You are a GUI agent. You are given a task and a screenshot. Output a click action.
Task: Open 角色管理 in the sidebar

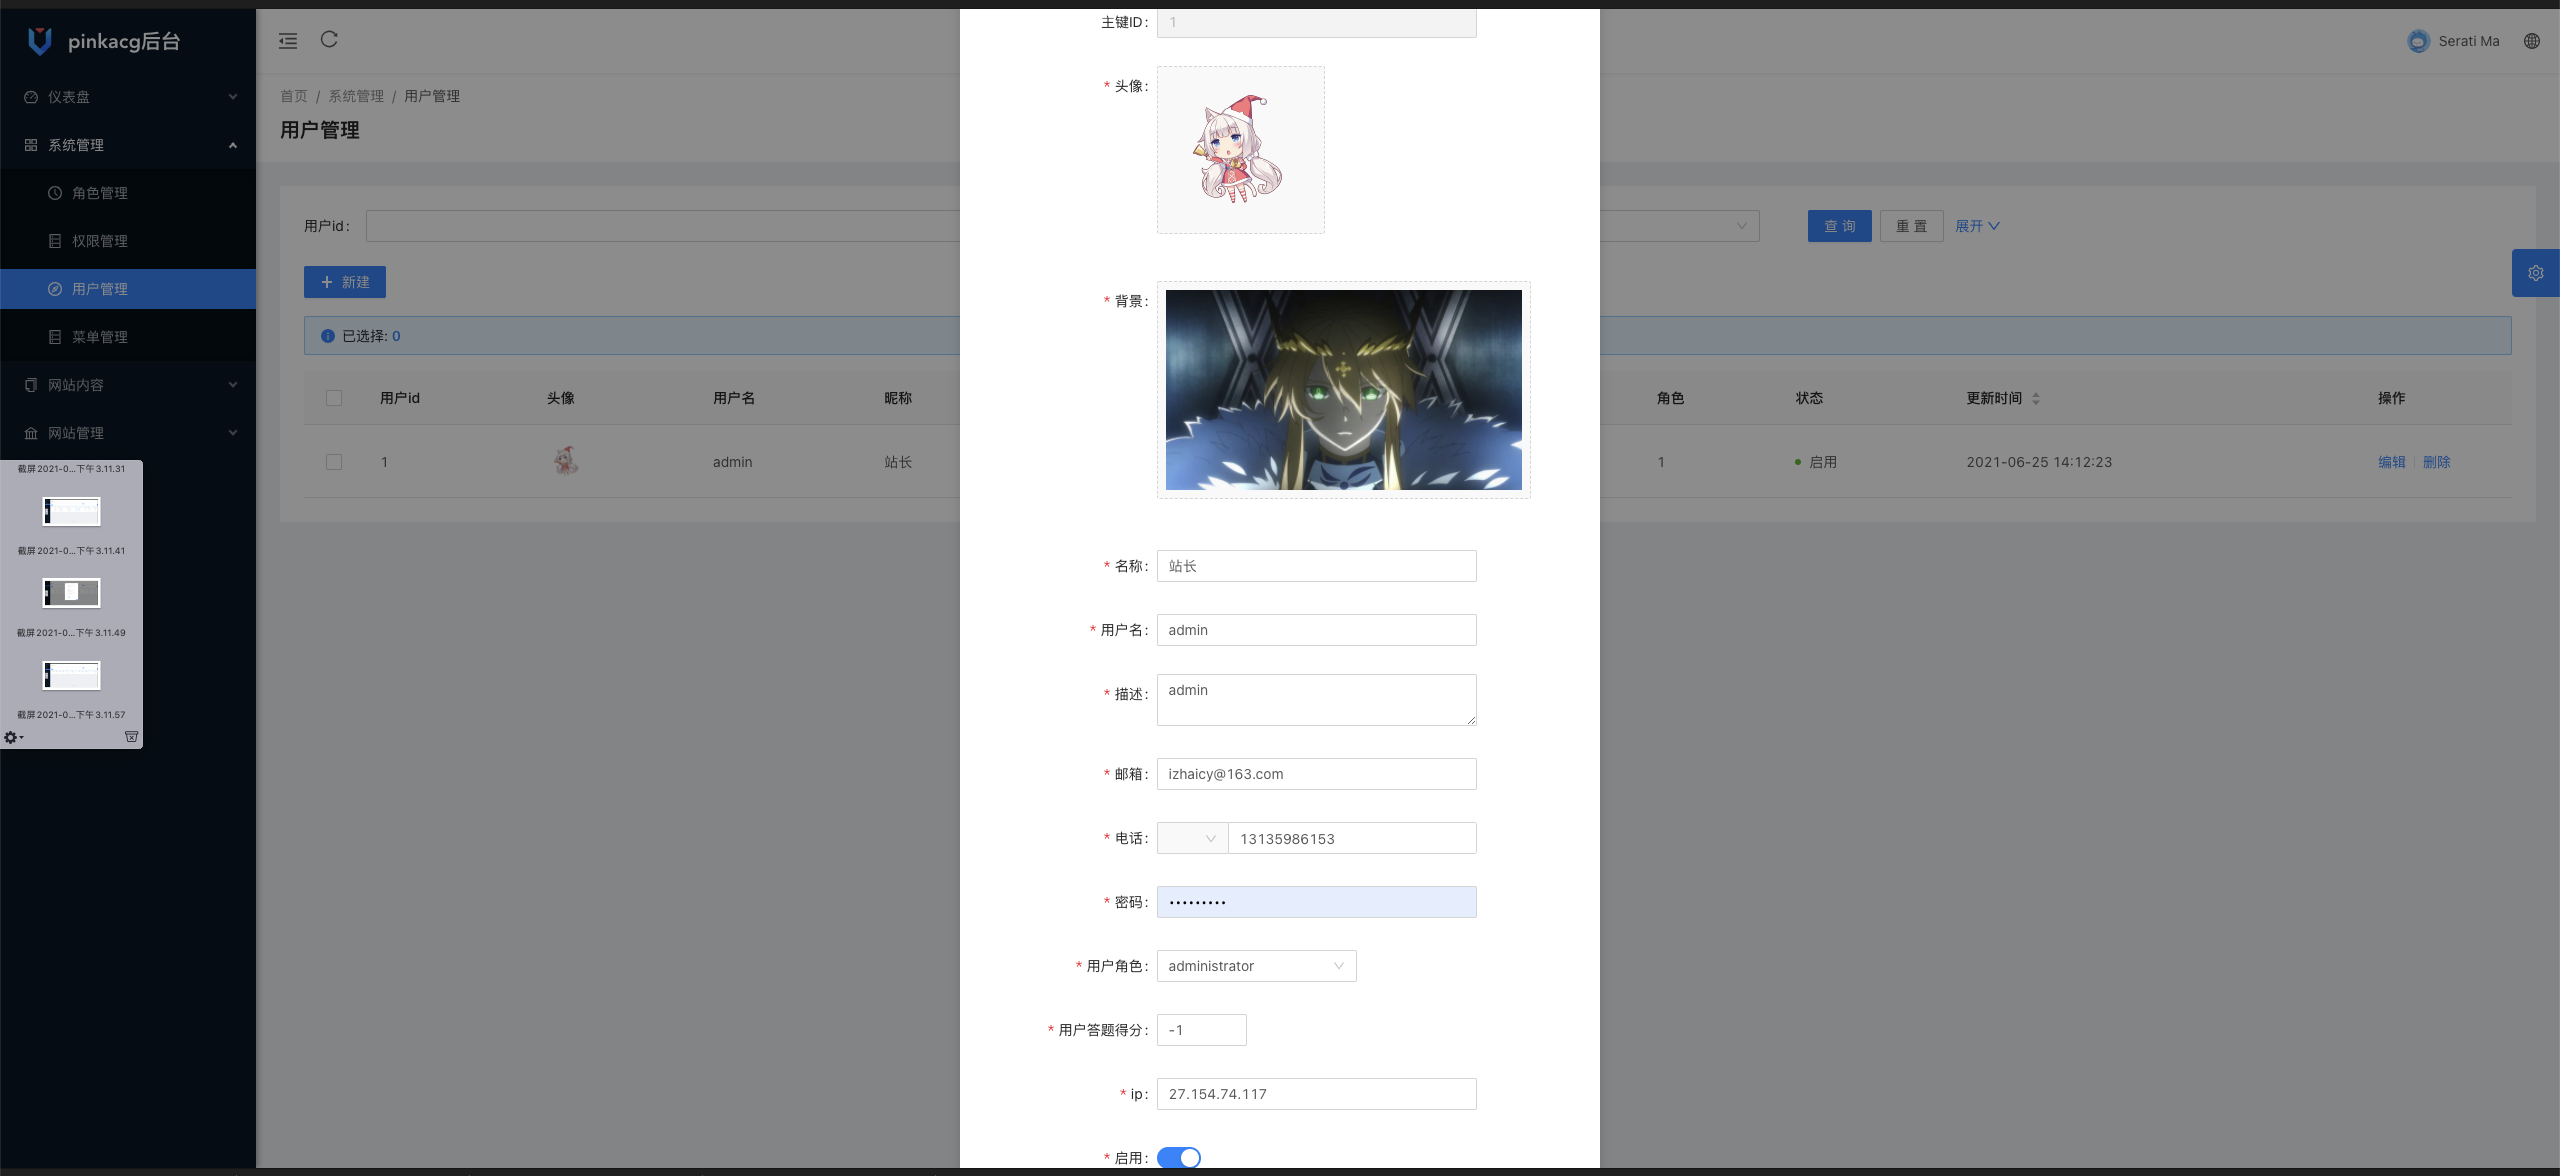pyautogui.click(x=100, y=193)
